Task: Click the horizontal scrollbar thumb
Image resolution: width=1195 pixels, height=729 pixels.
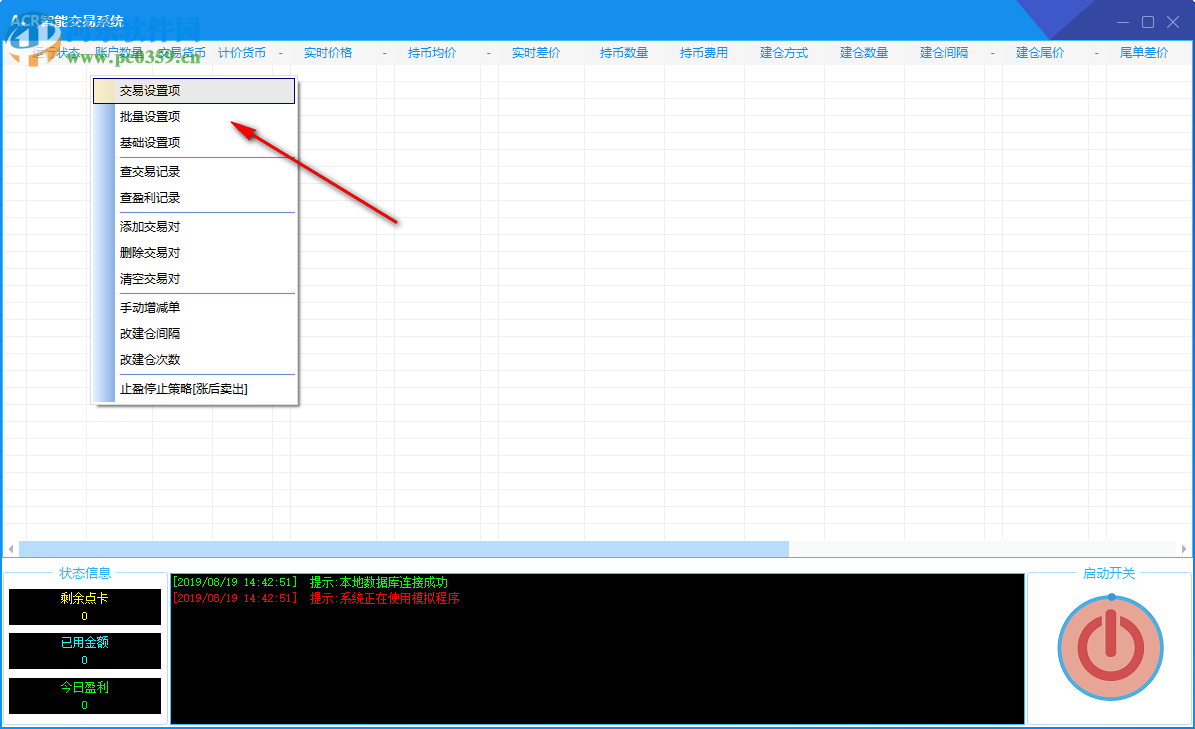Action: 404,548
